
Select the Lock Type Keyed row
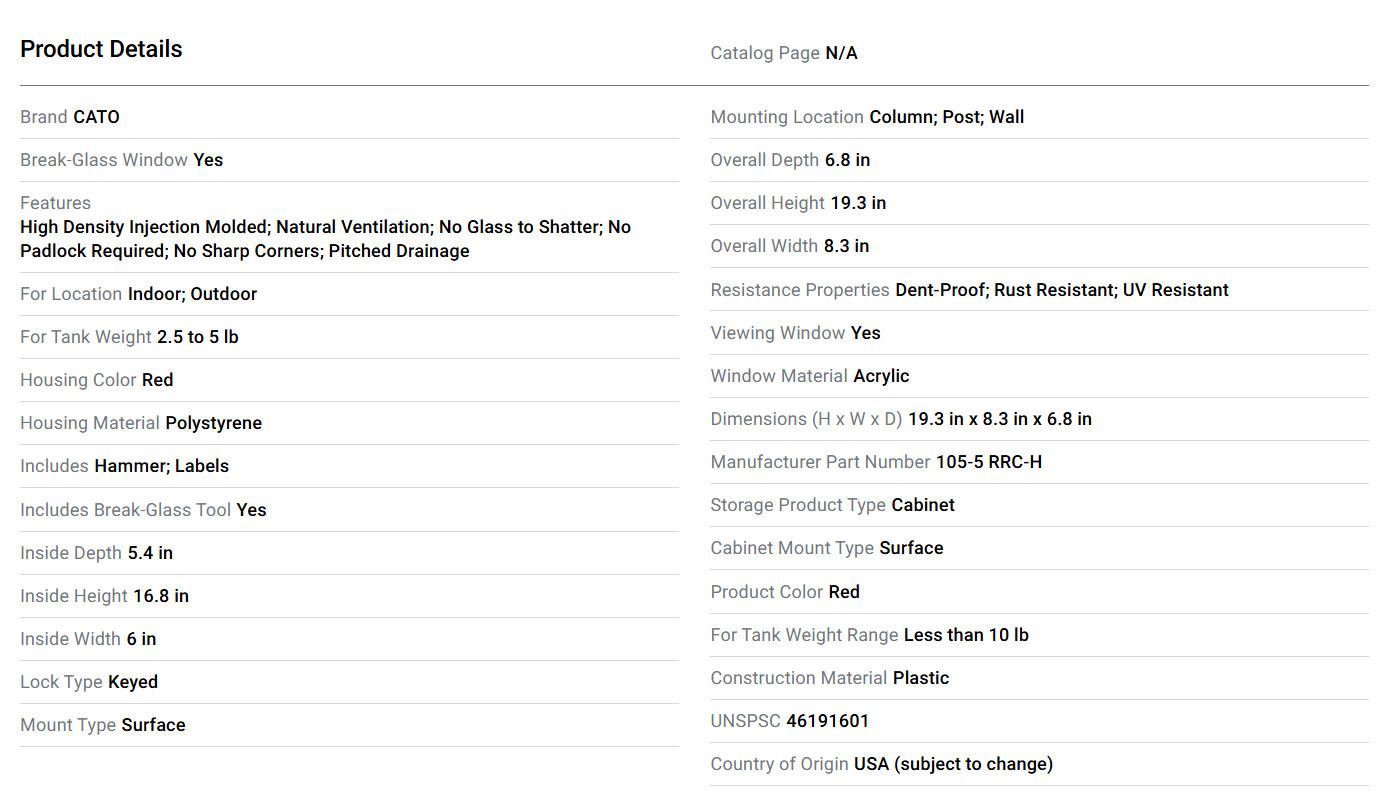[x=349, y=682]
